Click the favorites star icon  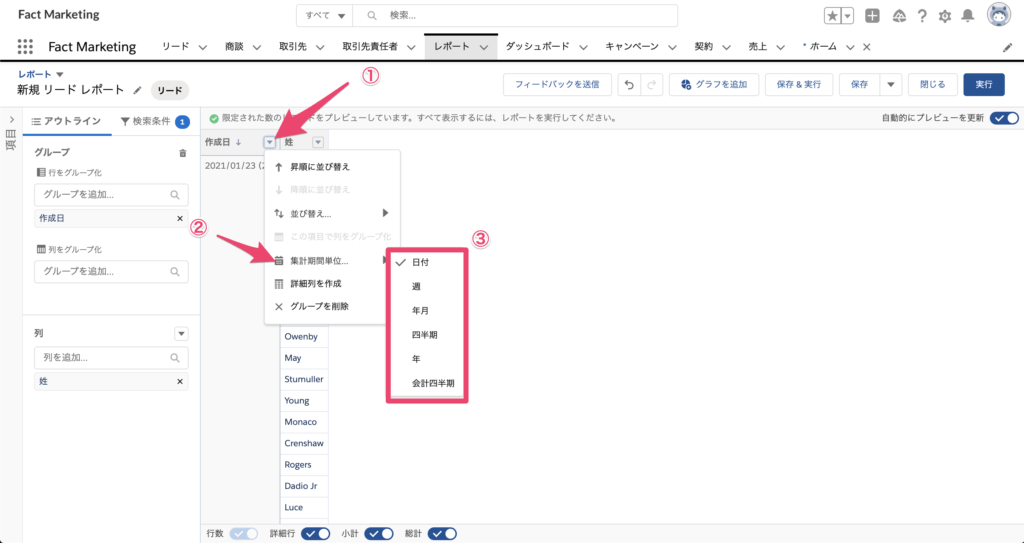tap(833, 16)
